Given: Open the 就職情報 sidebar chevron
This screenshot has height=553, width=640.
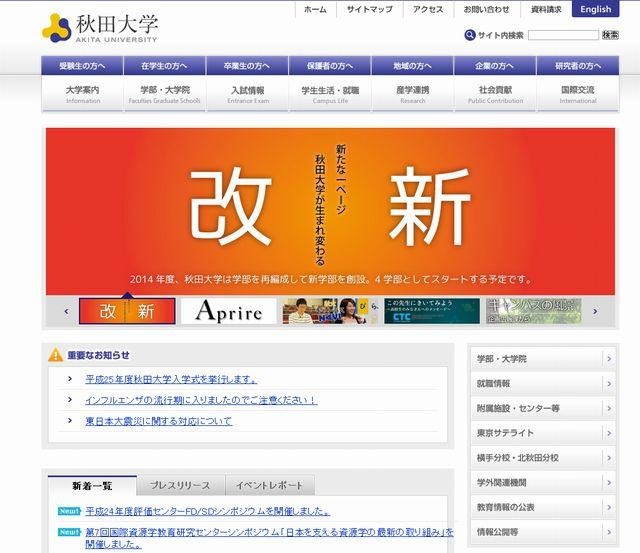Looking at the screenshot, I should pyautogui.click(x=609, y=384).
